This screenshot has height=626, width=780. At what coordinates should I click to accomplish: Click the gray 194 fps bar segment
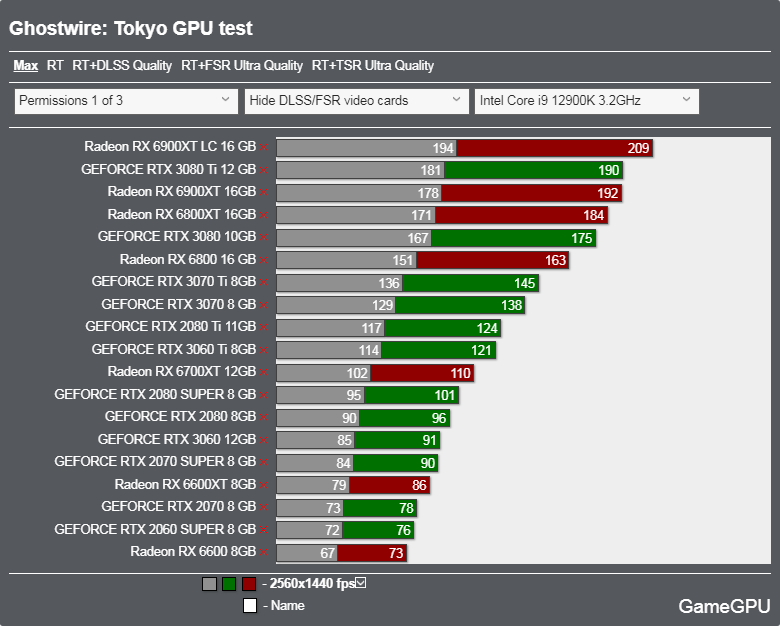coord(367,148)
